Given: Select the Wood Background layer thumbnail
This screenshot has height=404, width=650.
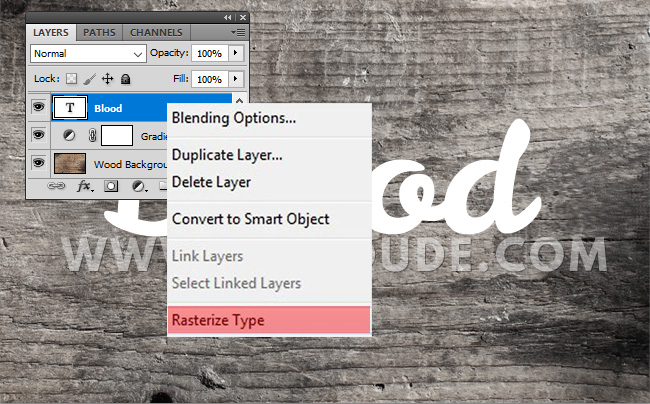Looking at the screenshot, I should point(70,163).
